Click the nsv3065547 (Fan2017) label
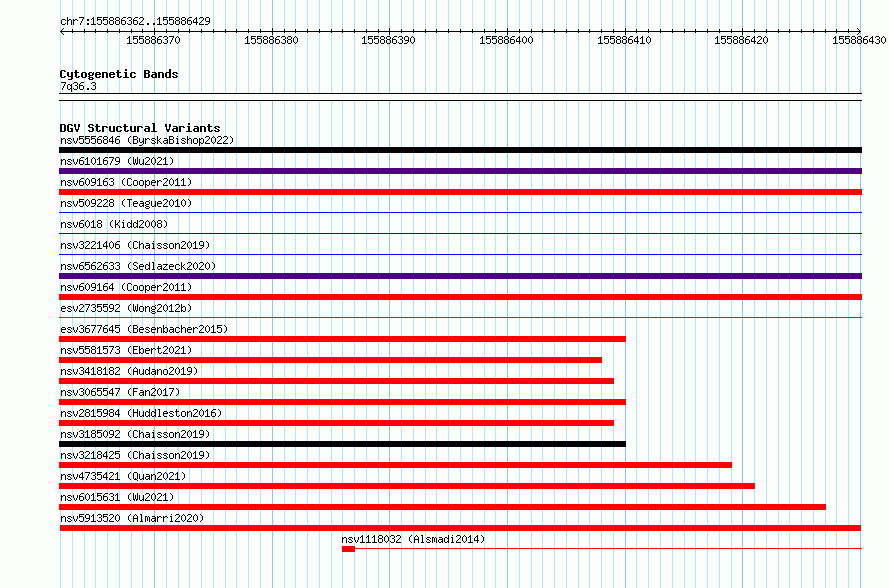 [120, 392]
